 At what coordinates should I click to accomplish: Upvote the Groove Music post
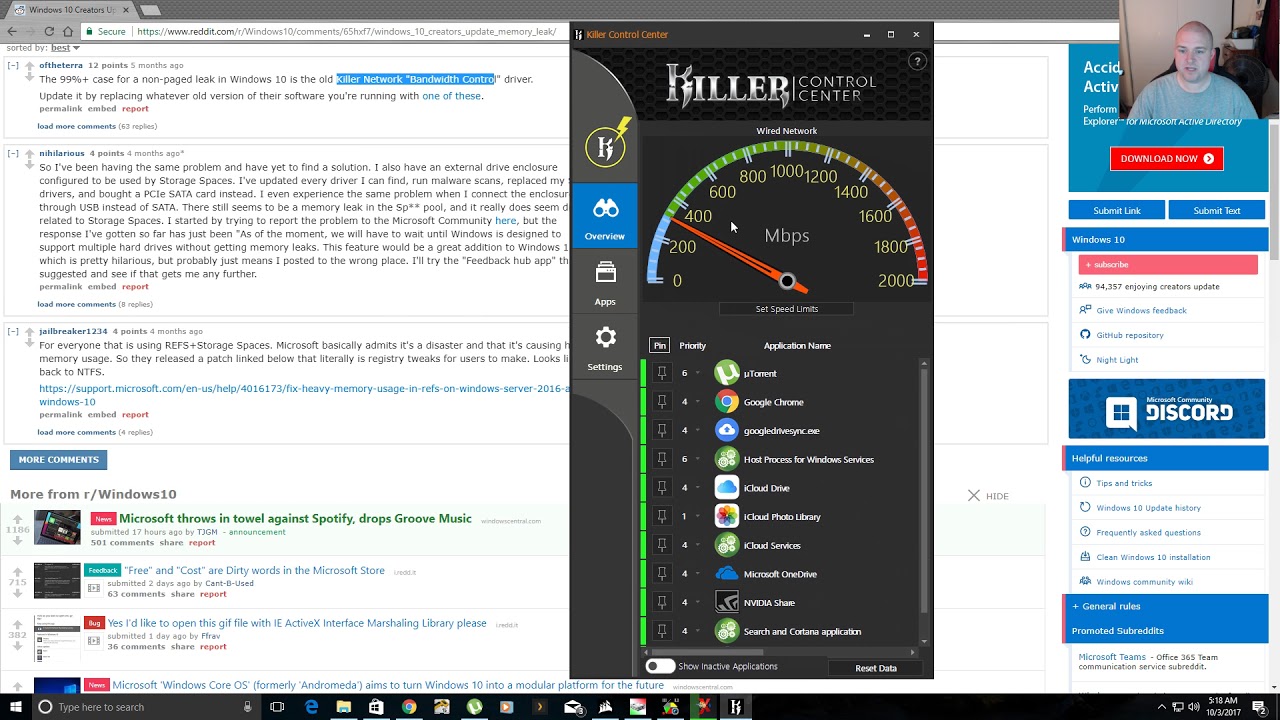click(x=17, y=518)
